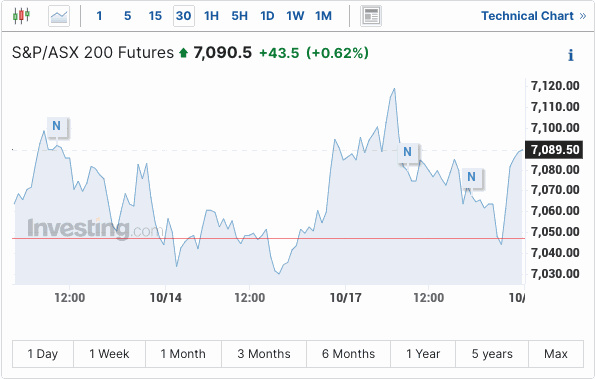Select the 1M interval
Viewport: 595px width, 379px height.
click(x=323, y=16)
